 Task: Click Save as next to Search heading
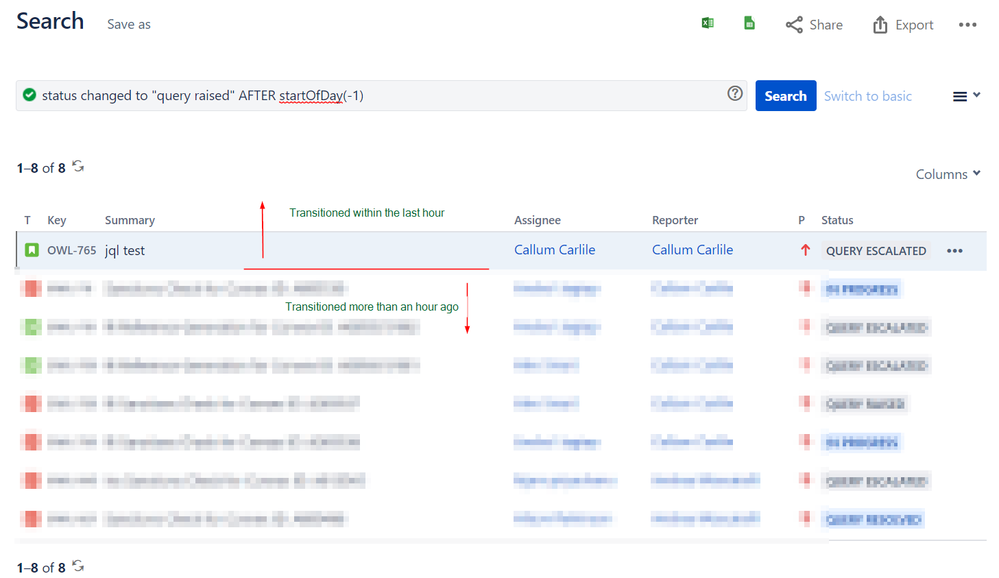pos(129,24)
